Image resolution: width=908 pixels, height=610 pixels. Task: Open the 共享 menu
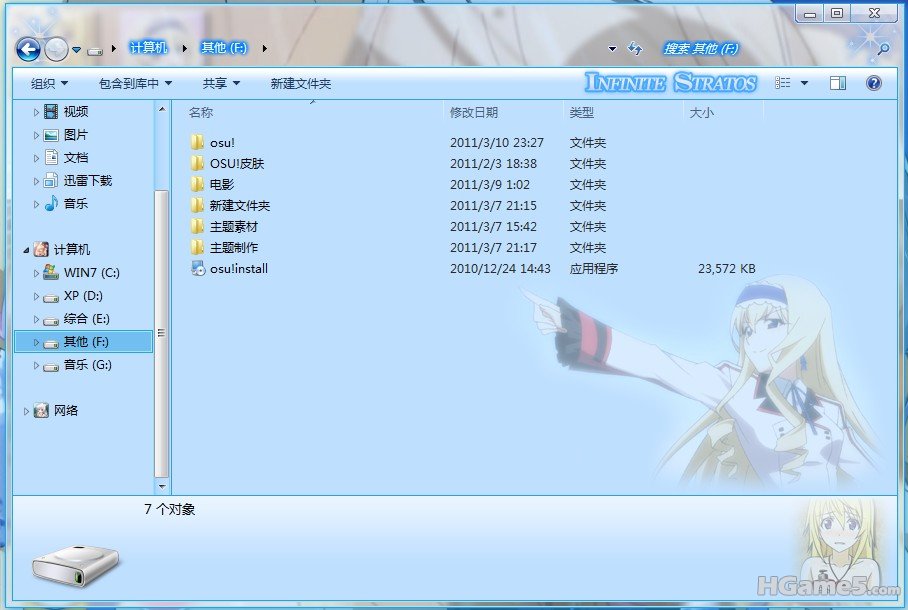(x=221, y=83)
